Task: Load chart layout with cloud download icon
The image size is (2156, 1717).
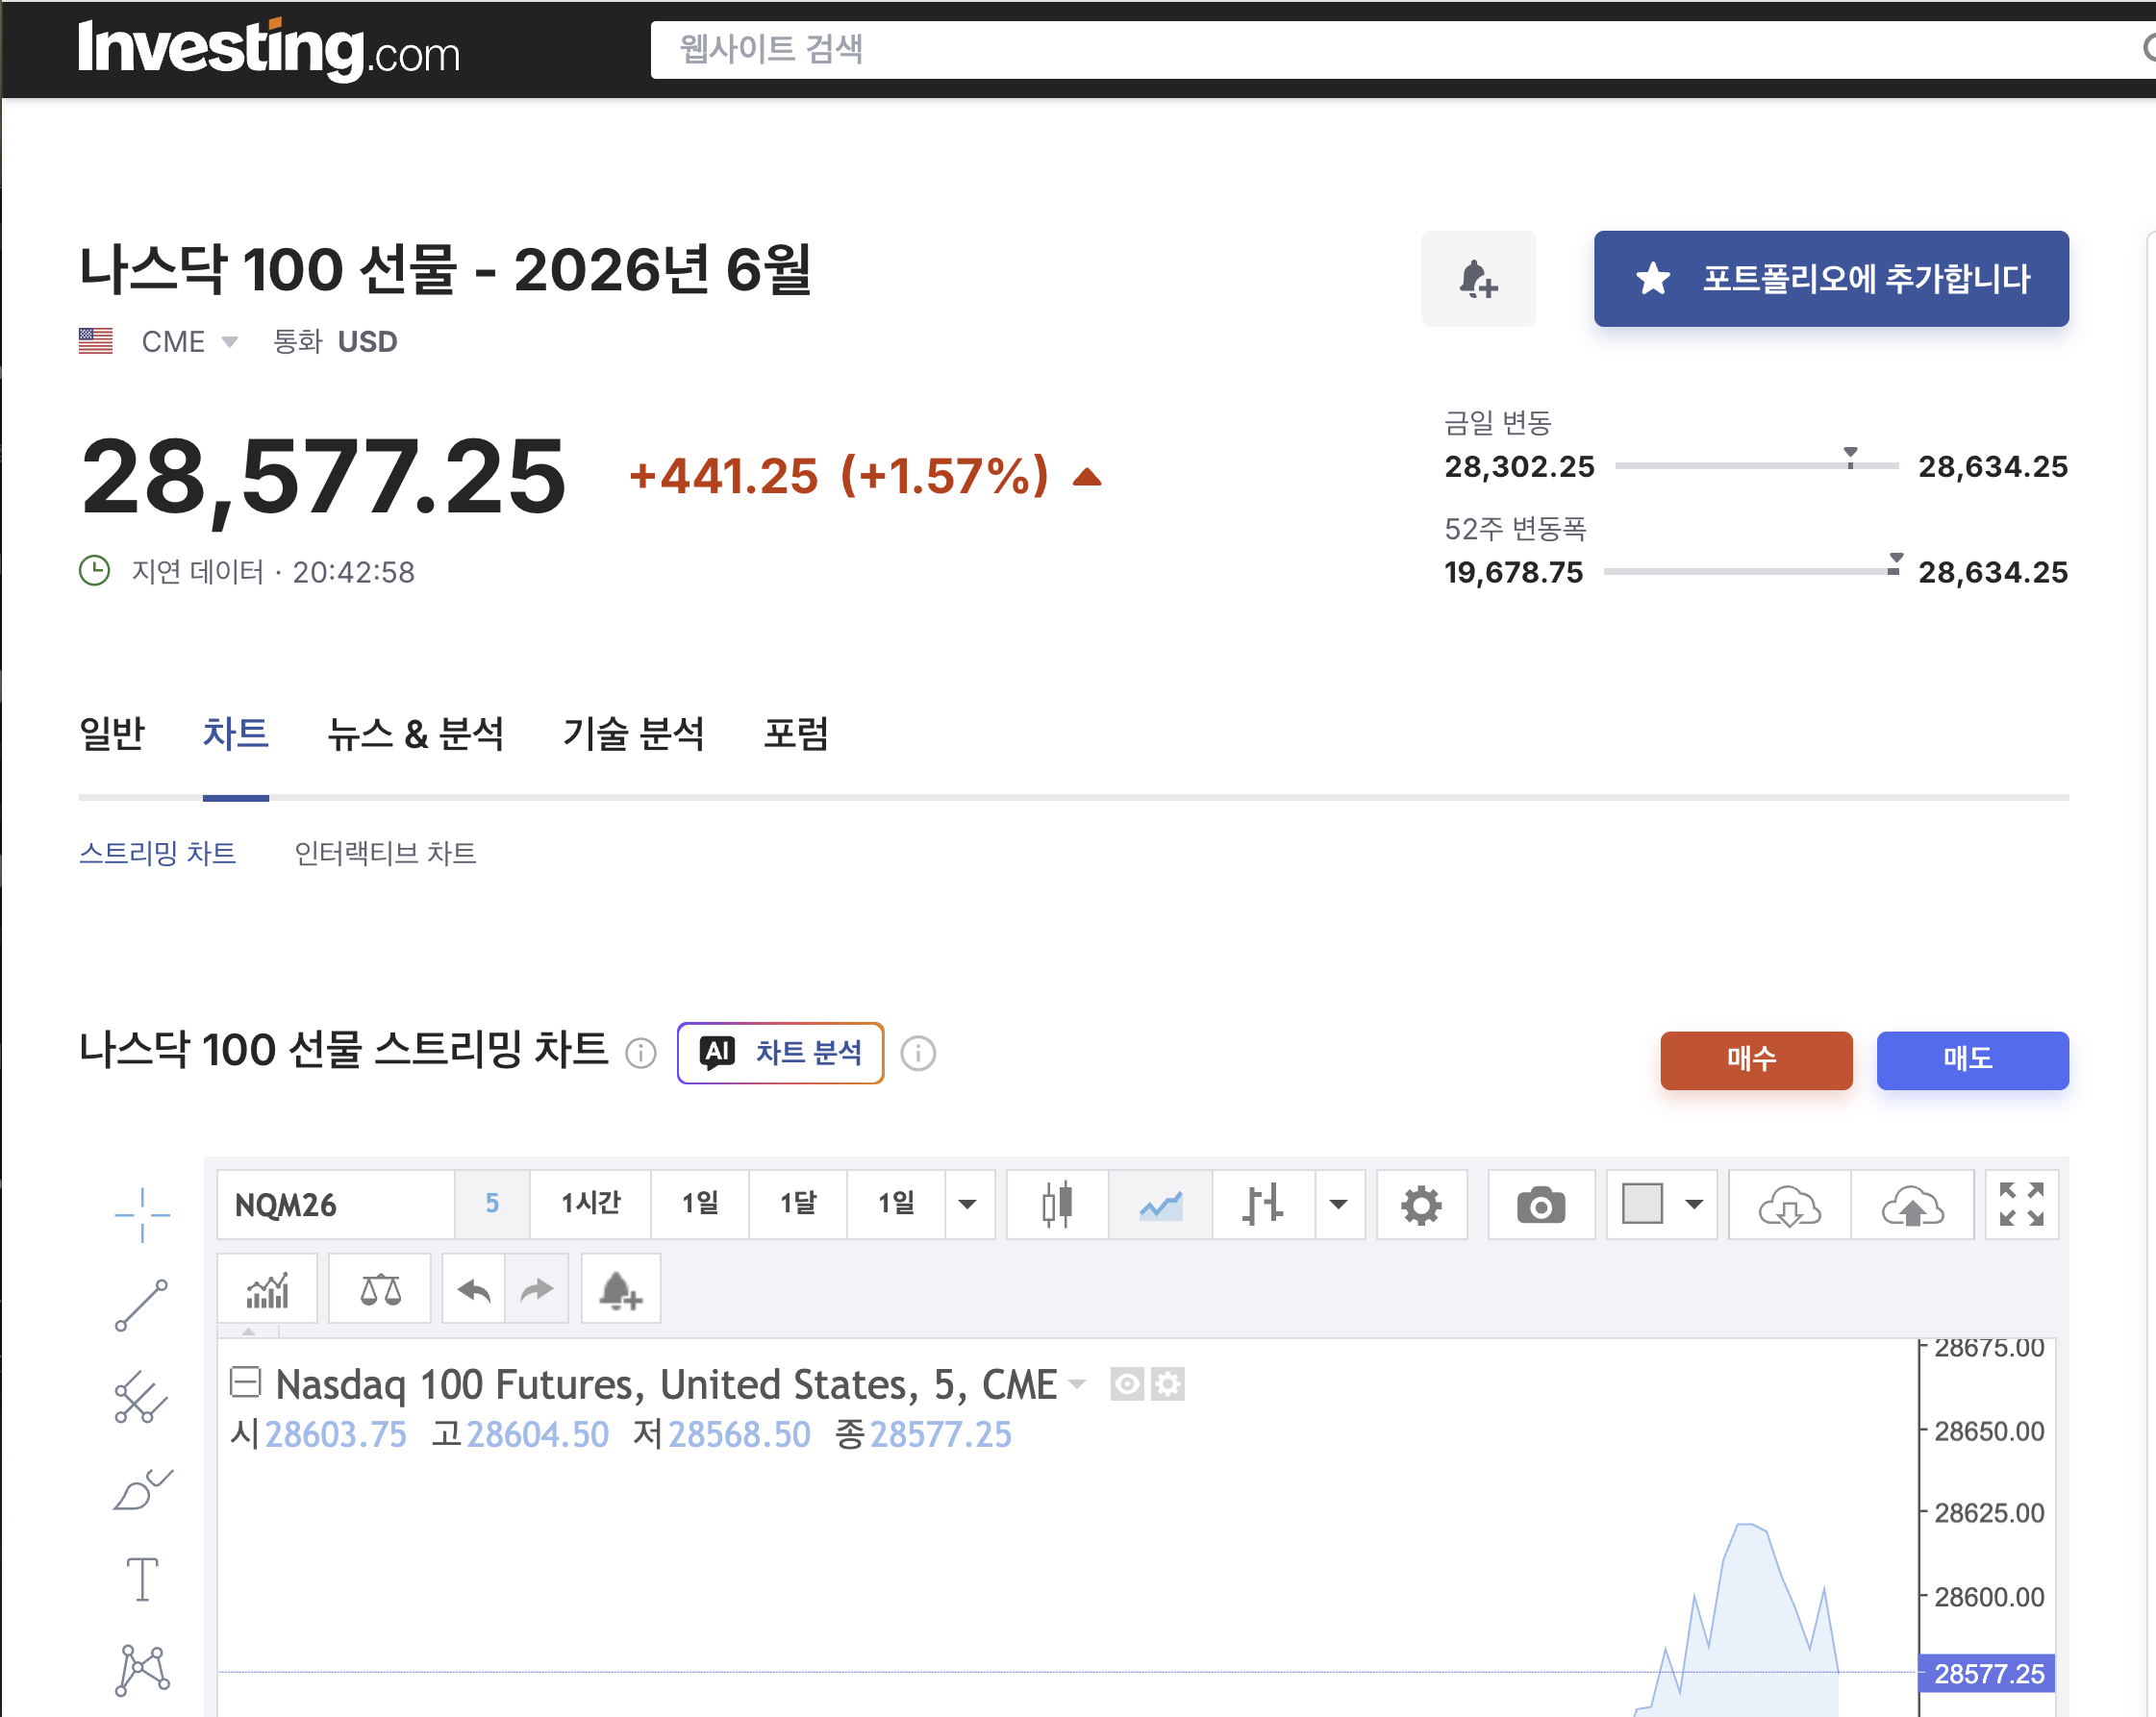Action: (x=1790, y=1204)
